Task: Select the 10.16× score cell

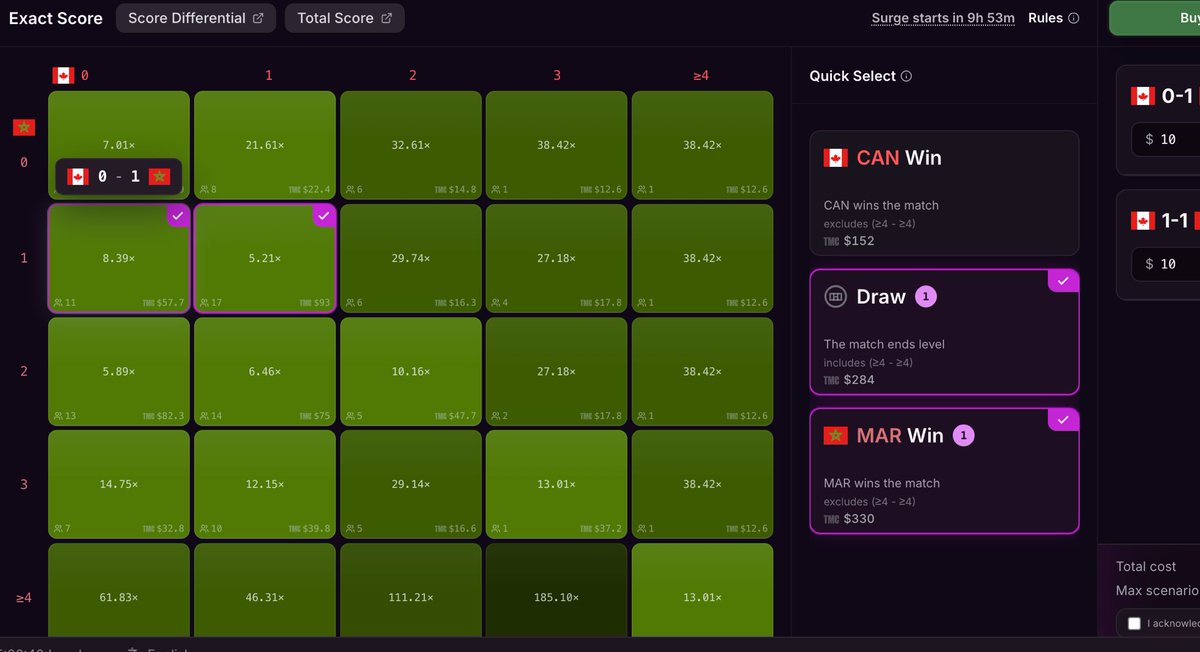Action: (411, 371)
